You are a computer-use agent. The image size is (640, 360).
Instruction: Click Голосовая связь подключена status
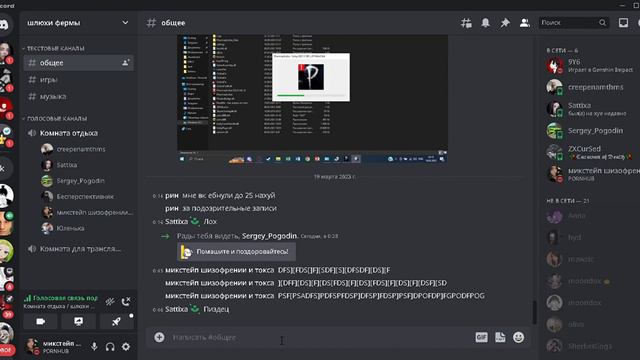point(61,298)
